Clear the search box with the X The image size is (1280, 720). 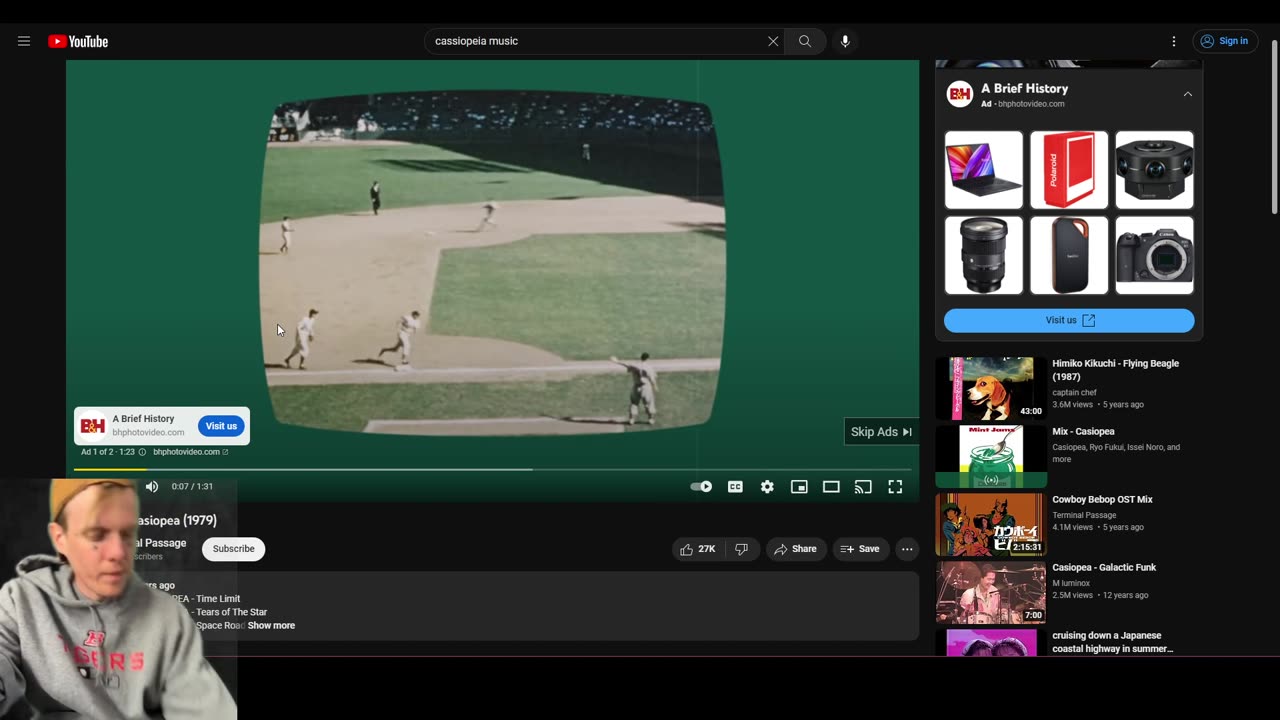(773, 41)
